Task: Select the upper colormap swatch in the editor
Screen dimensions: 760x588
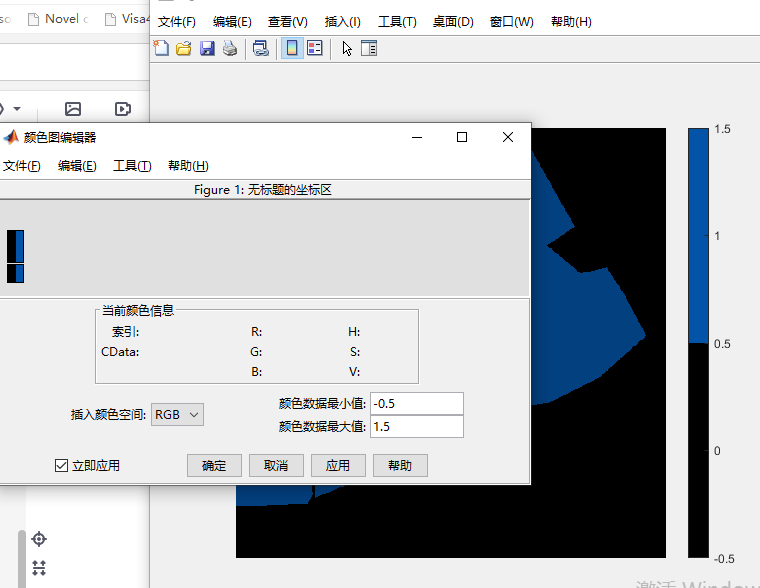Action: coord(15,246)
